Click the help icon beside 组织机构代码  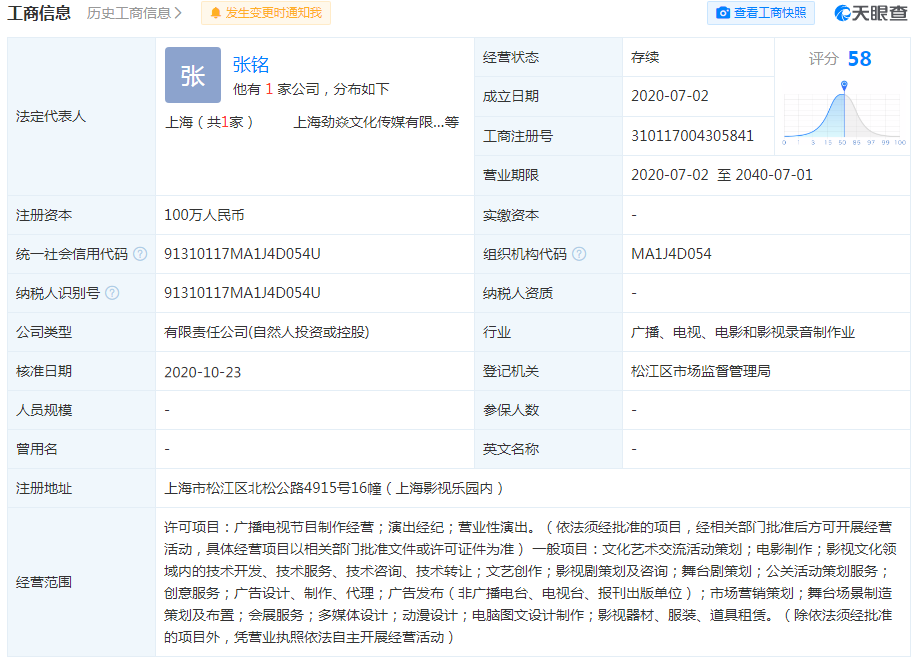578,255
